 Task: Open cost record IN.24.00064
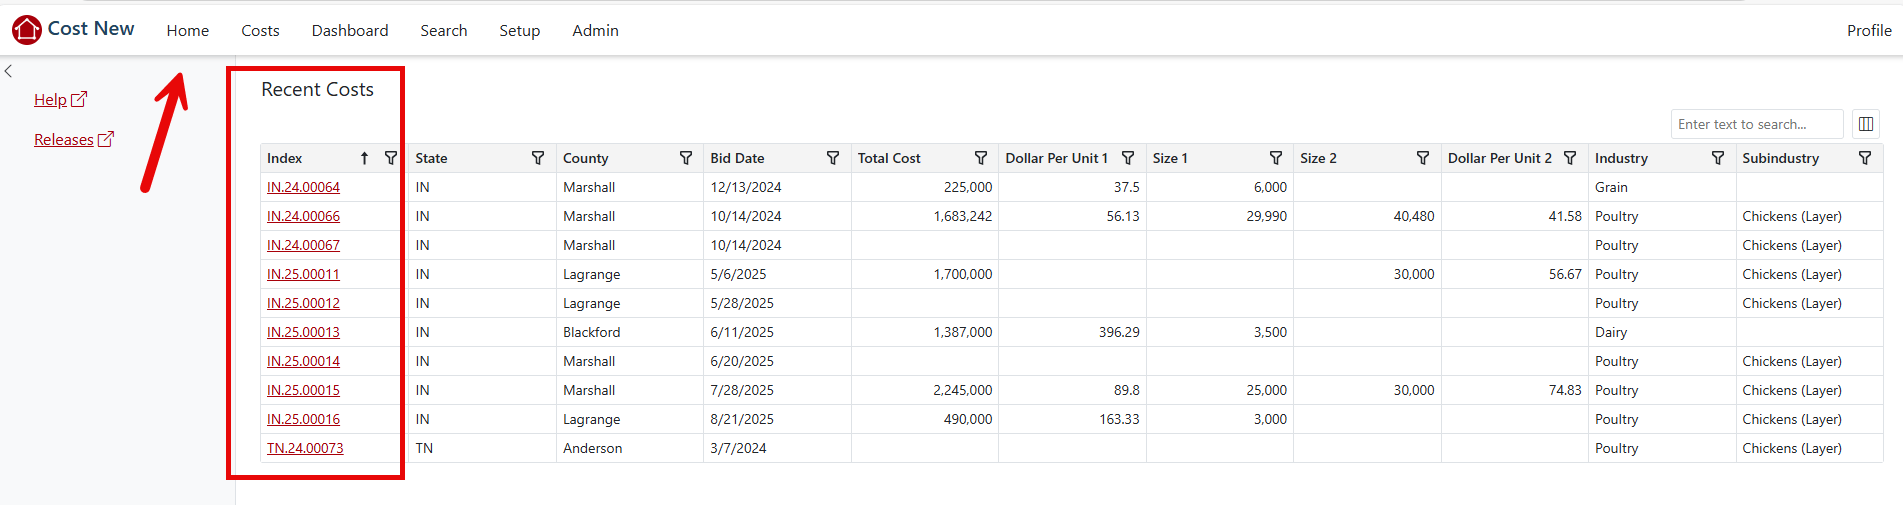pyautogui.click(x=303, y=187)
